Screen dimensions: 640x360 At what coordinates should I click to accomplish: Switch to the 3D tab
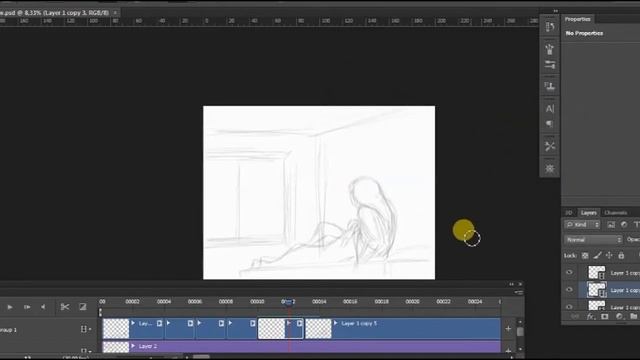point(569,213)
